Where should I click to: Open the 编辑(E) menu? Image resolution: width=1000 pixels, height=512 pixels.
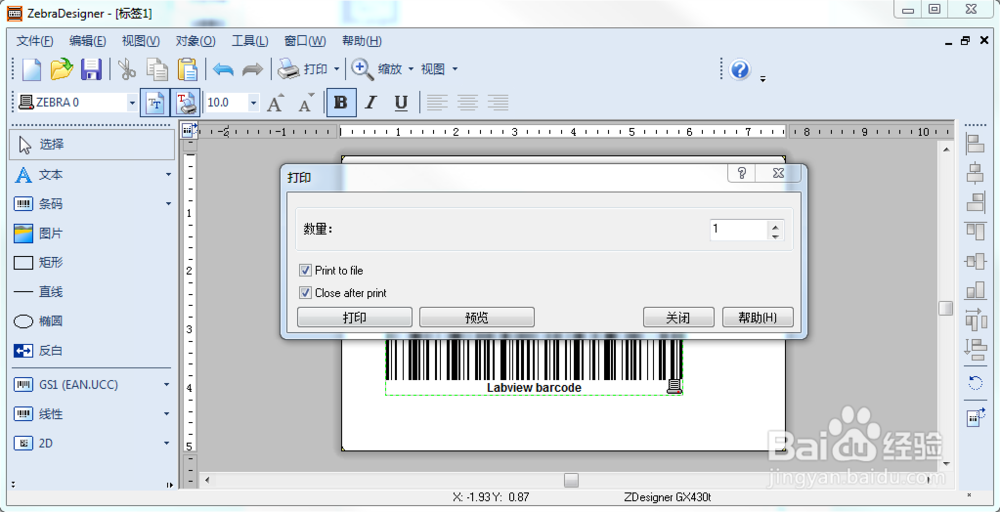pos(88,41)
